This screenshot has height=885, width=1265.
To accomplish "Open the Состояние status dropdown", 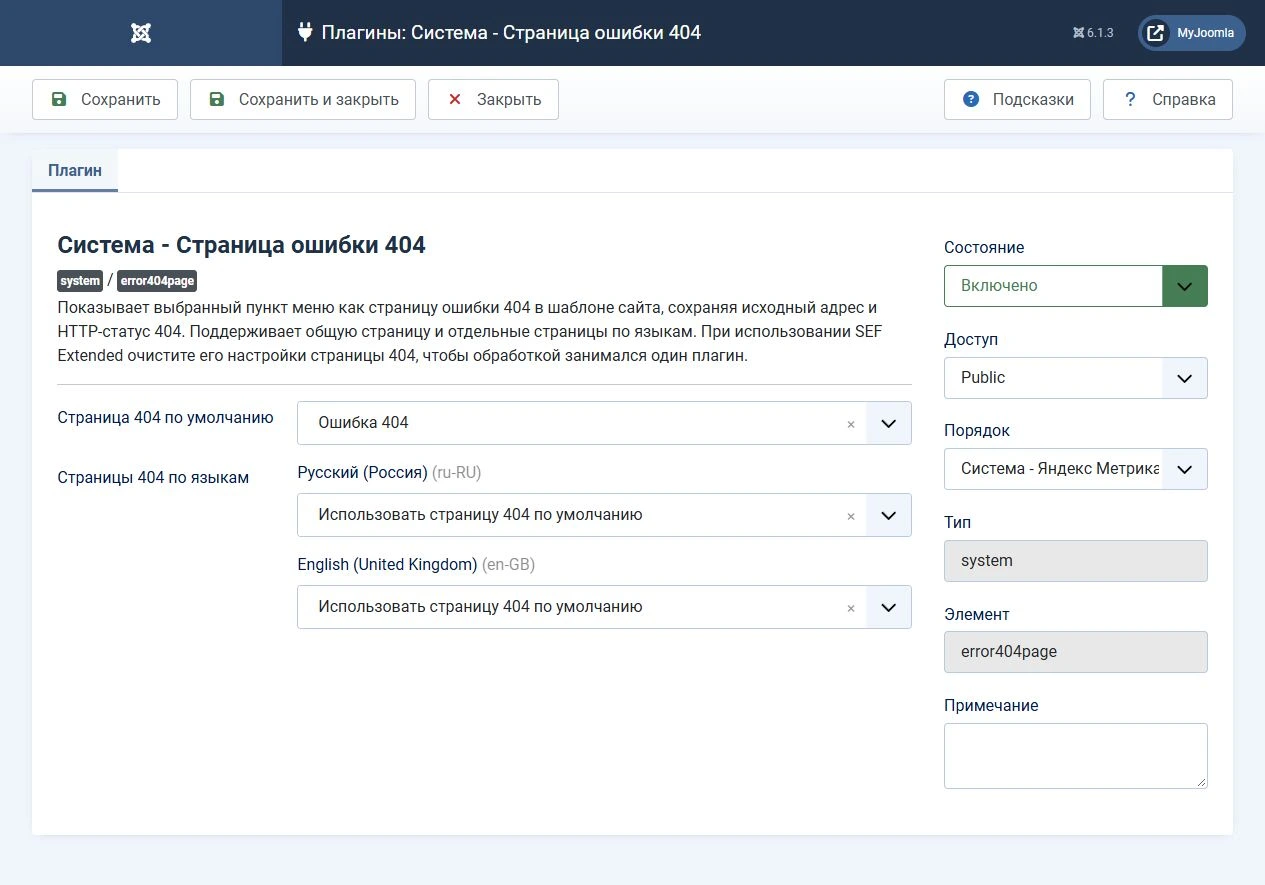I will pyautogui.click(x=1076, y=286).
